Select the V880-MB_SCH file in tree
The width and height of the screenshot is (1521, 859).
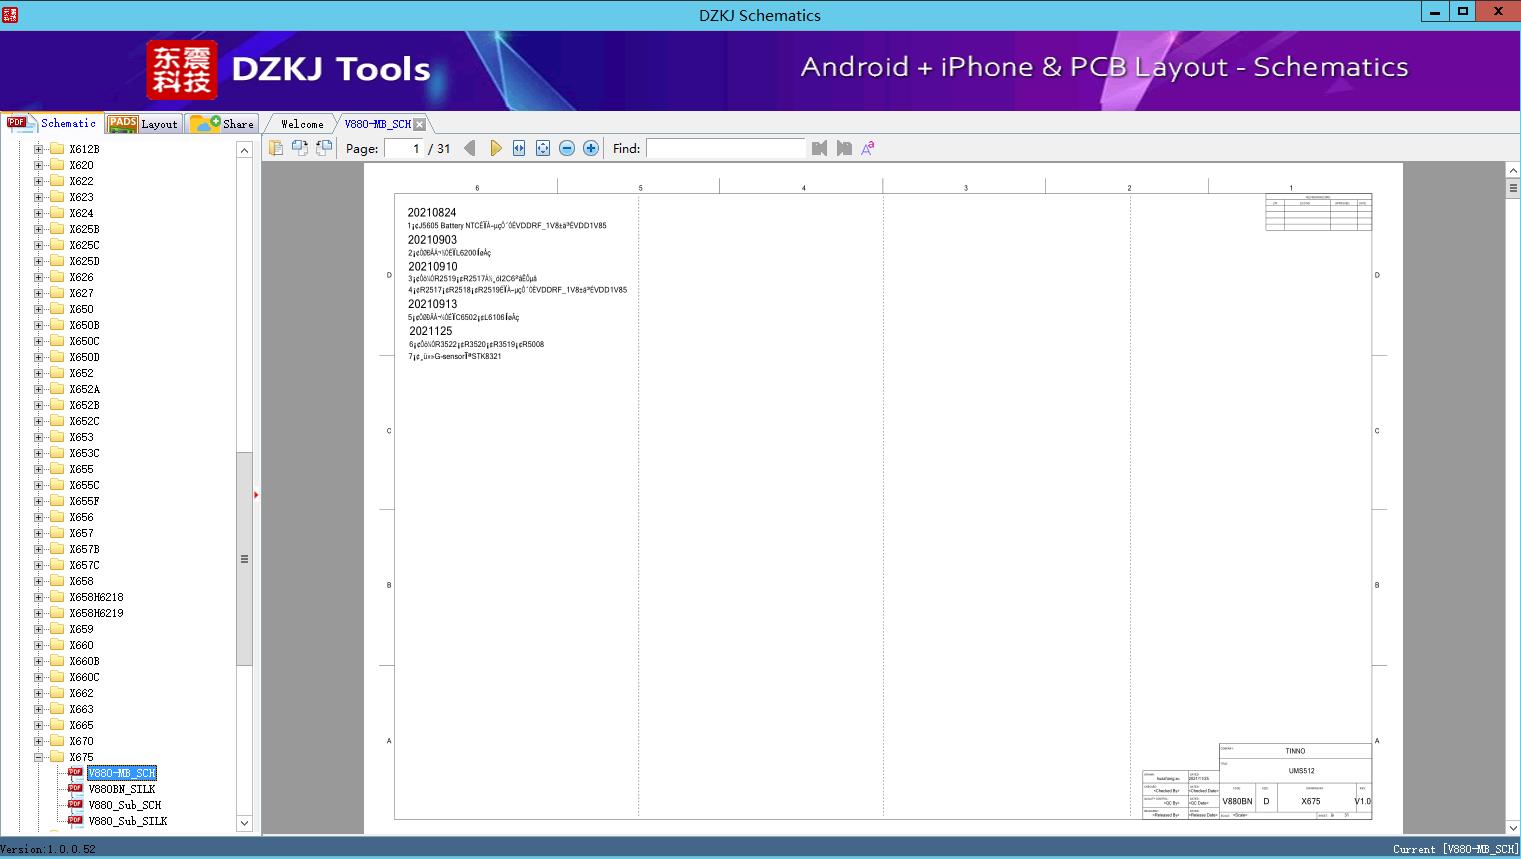[x=122, y=773]
